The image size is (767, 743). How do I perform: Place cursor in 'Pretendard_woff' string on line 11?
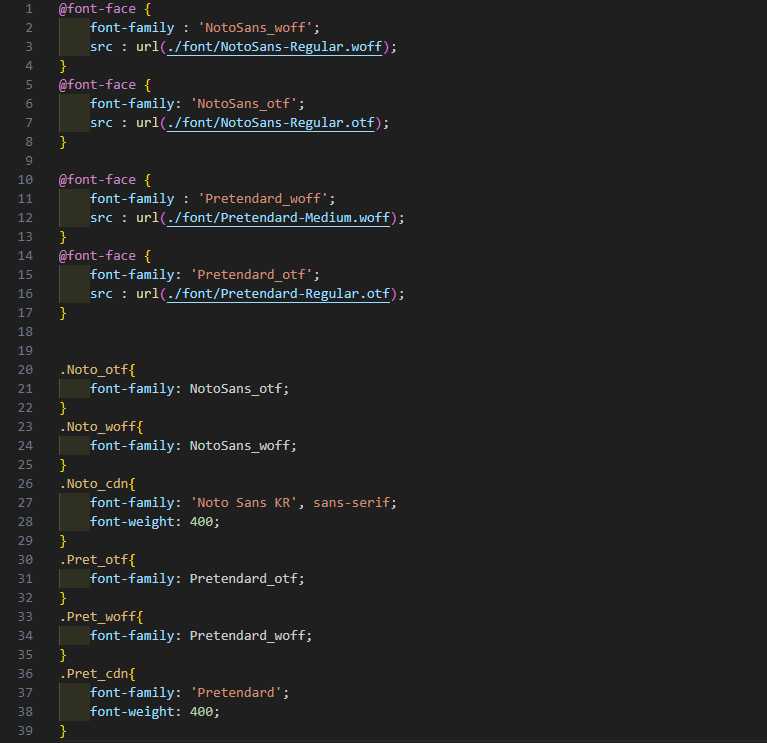(263, 199)
